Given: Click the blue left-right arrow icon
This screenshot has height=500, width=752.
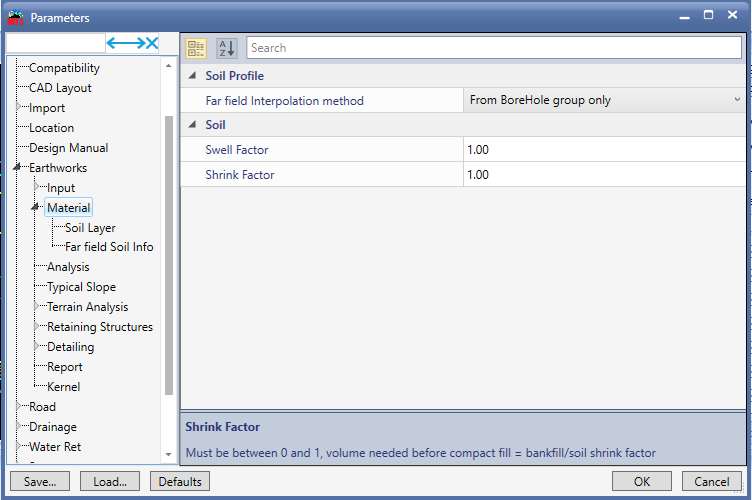Looking at the screenshot, I should 126,44.
